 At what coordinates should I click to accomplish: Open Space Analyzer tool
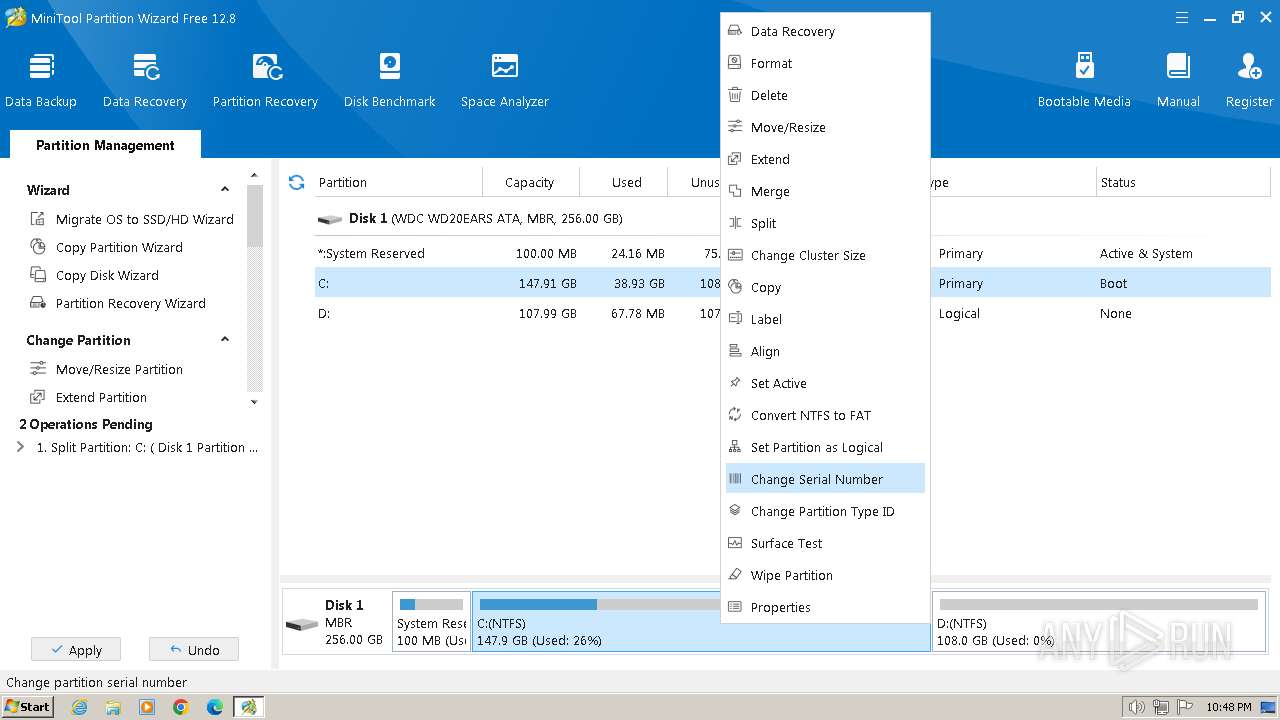pos(504,80)
